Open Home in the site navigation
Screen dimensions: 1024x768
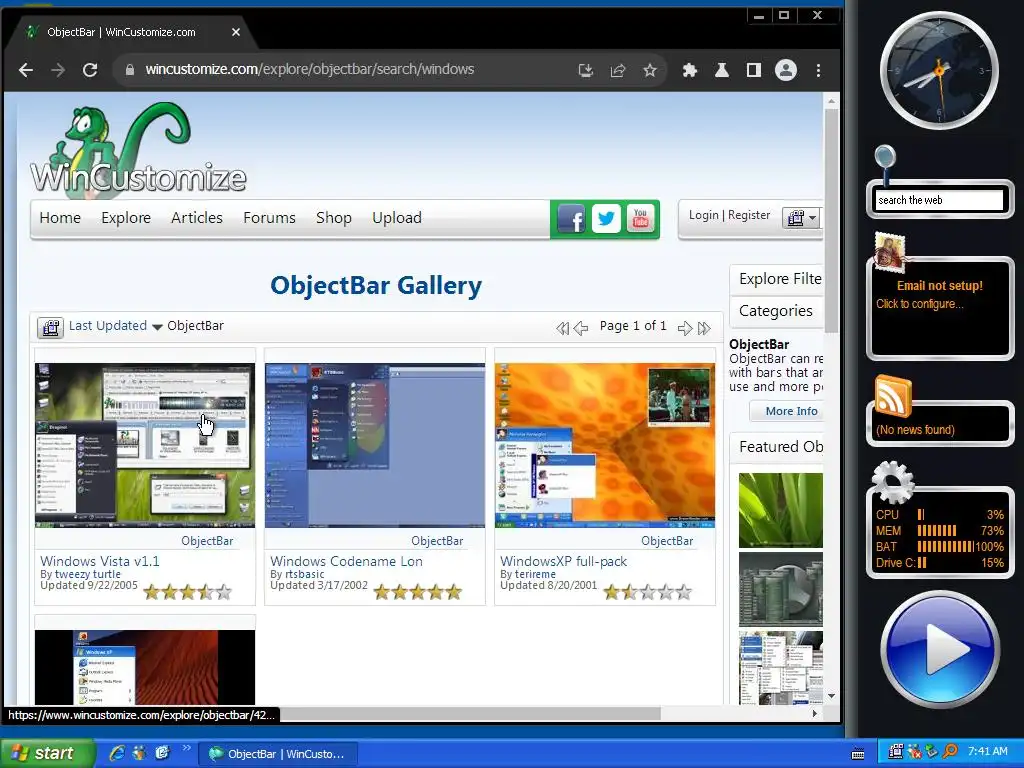point(60,217)
